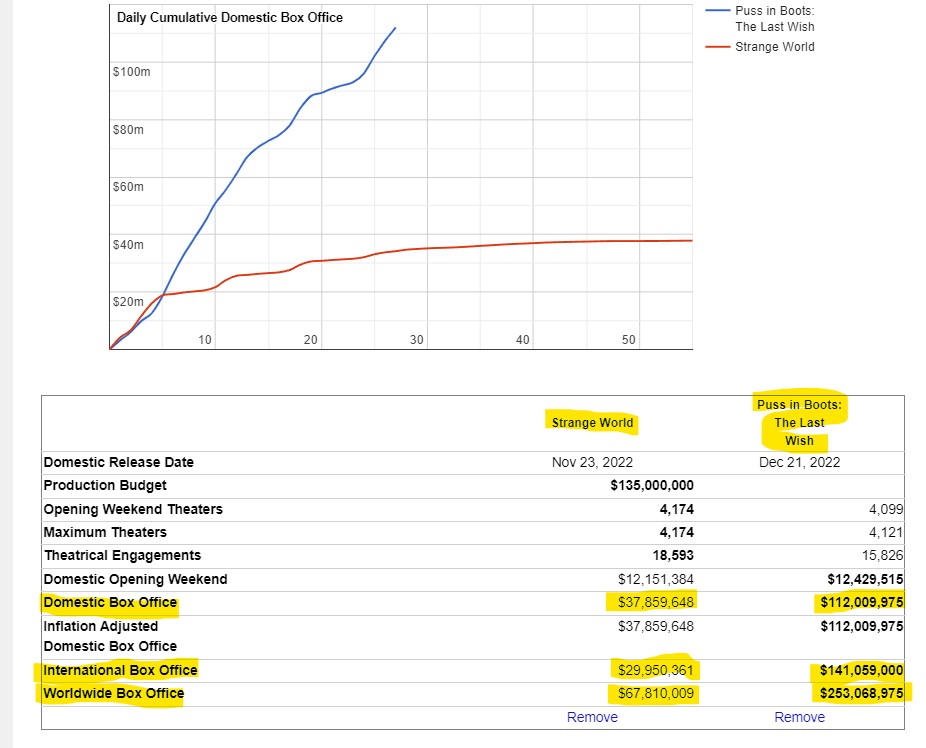
Task: Click the Remove link under Strange World column
Action: [x=592, y=717]
